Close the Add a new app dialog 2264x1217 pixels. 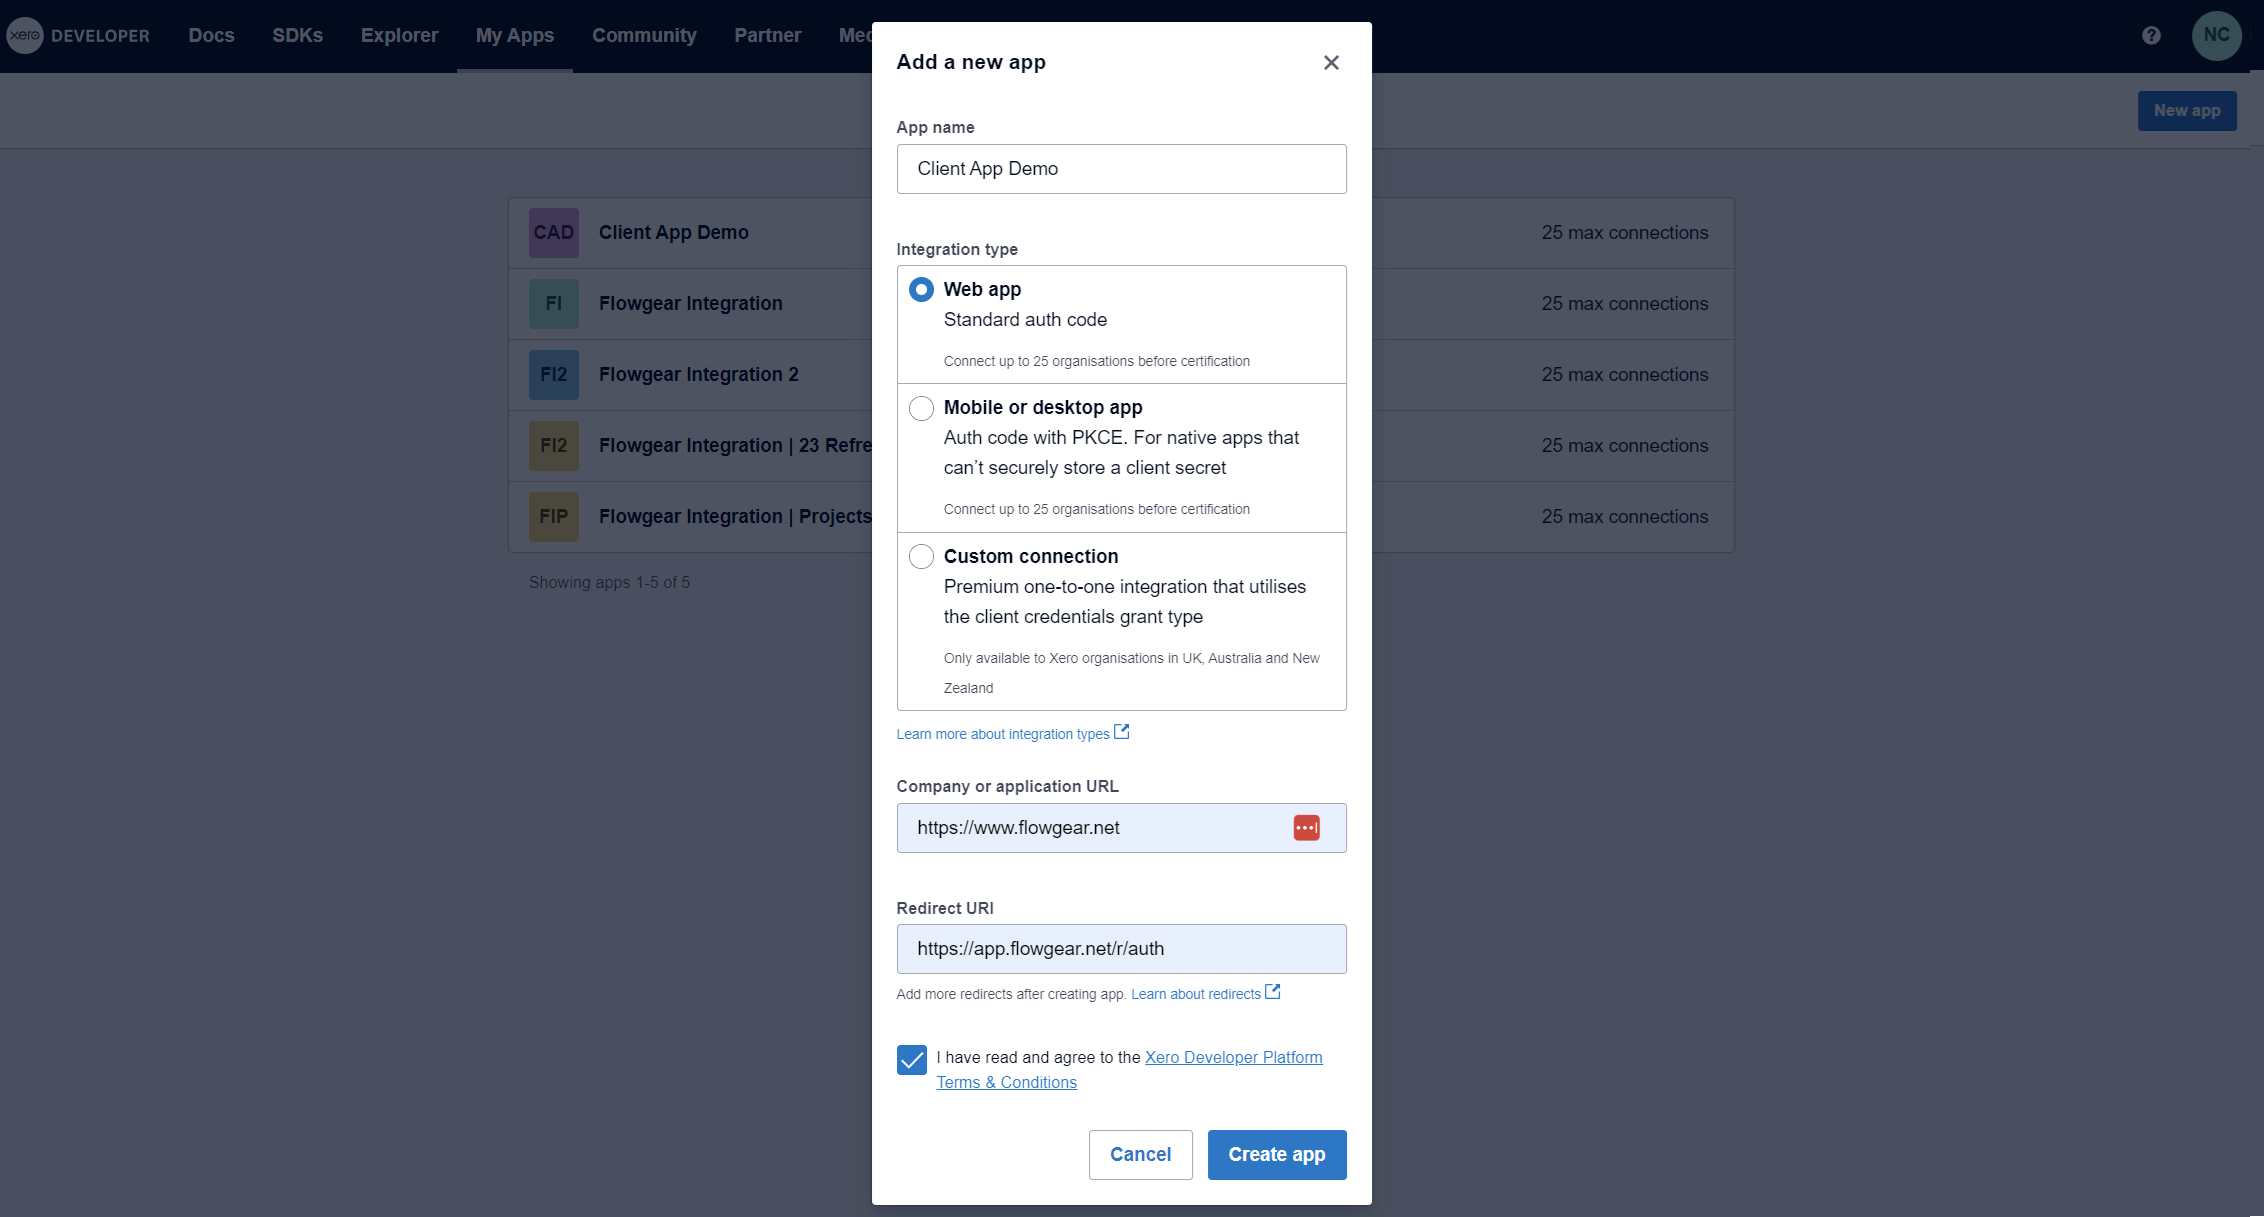1331,63
